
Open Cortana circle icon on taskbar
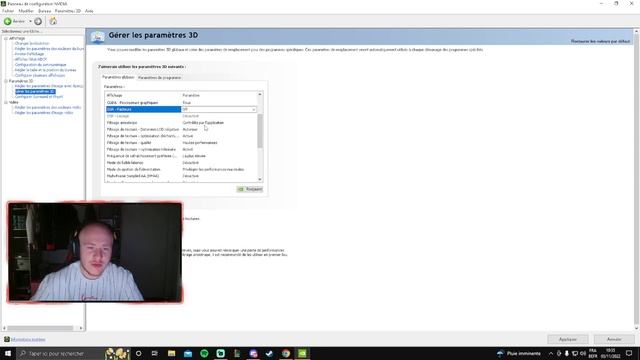[x=138, y=353]
